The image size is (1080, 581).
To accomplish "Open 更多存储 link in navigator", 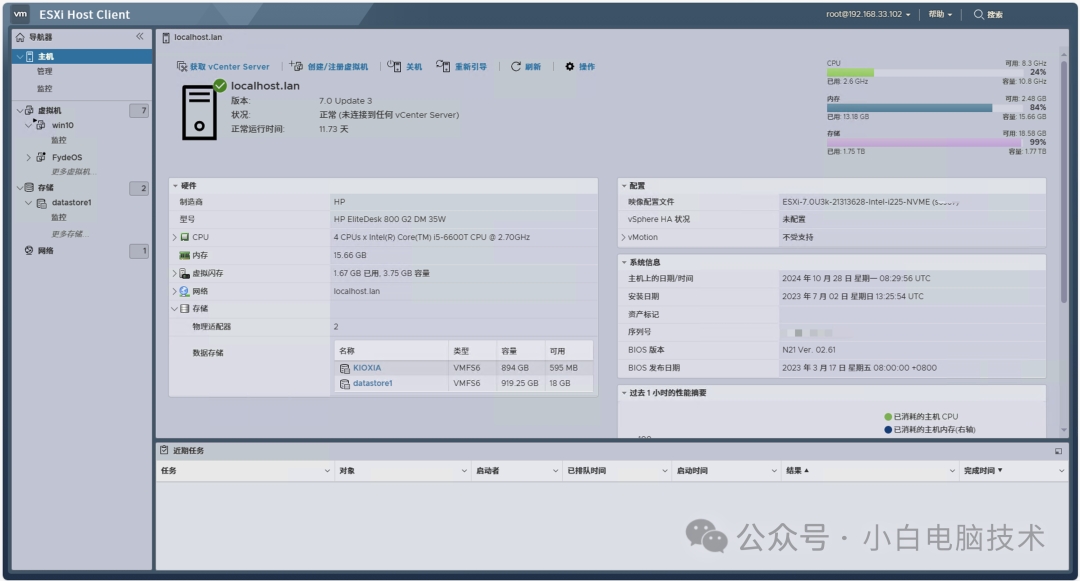I will [x=69, y=234].
